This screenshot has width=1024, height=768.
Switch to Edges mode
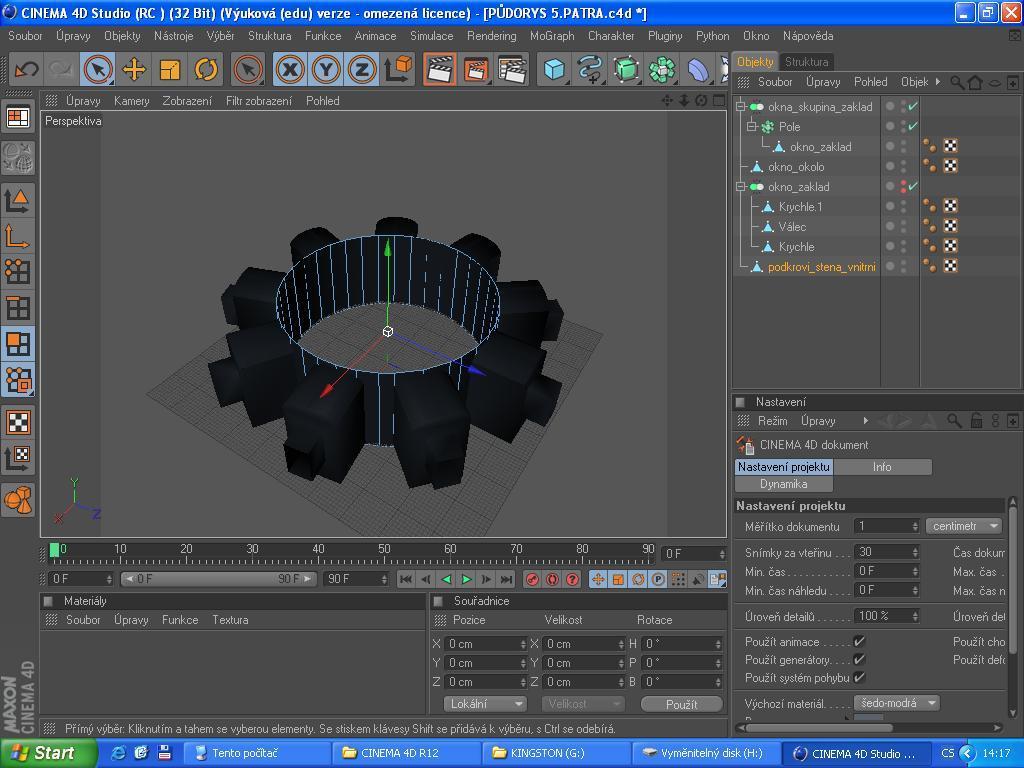click(18, 308)
